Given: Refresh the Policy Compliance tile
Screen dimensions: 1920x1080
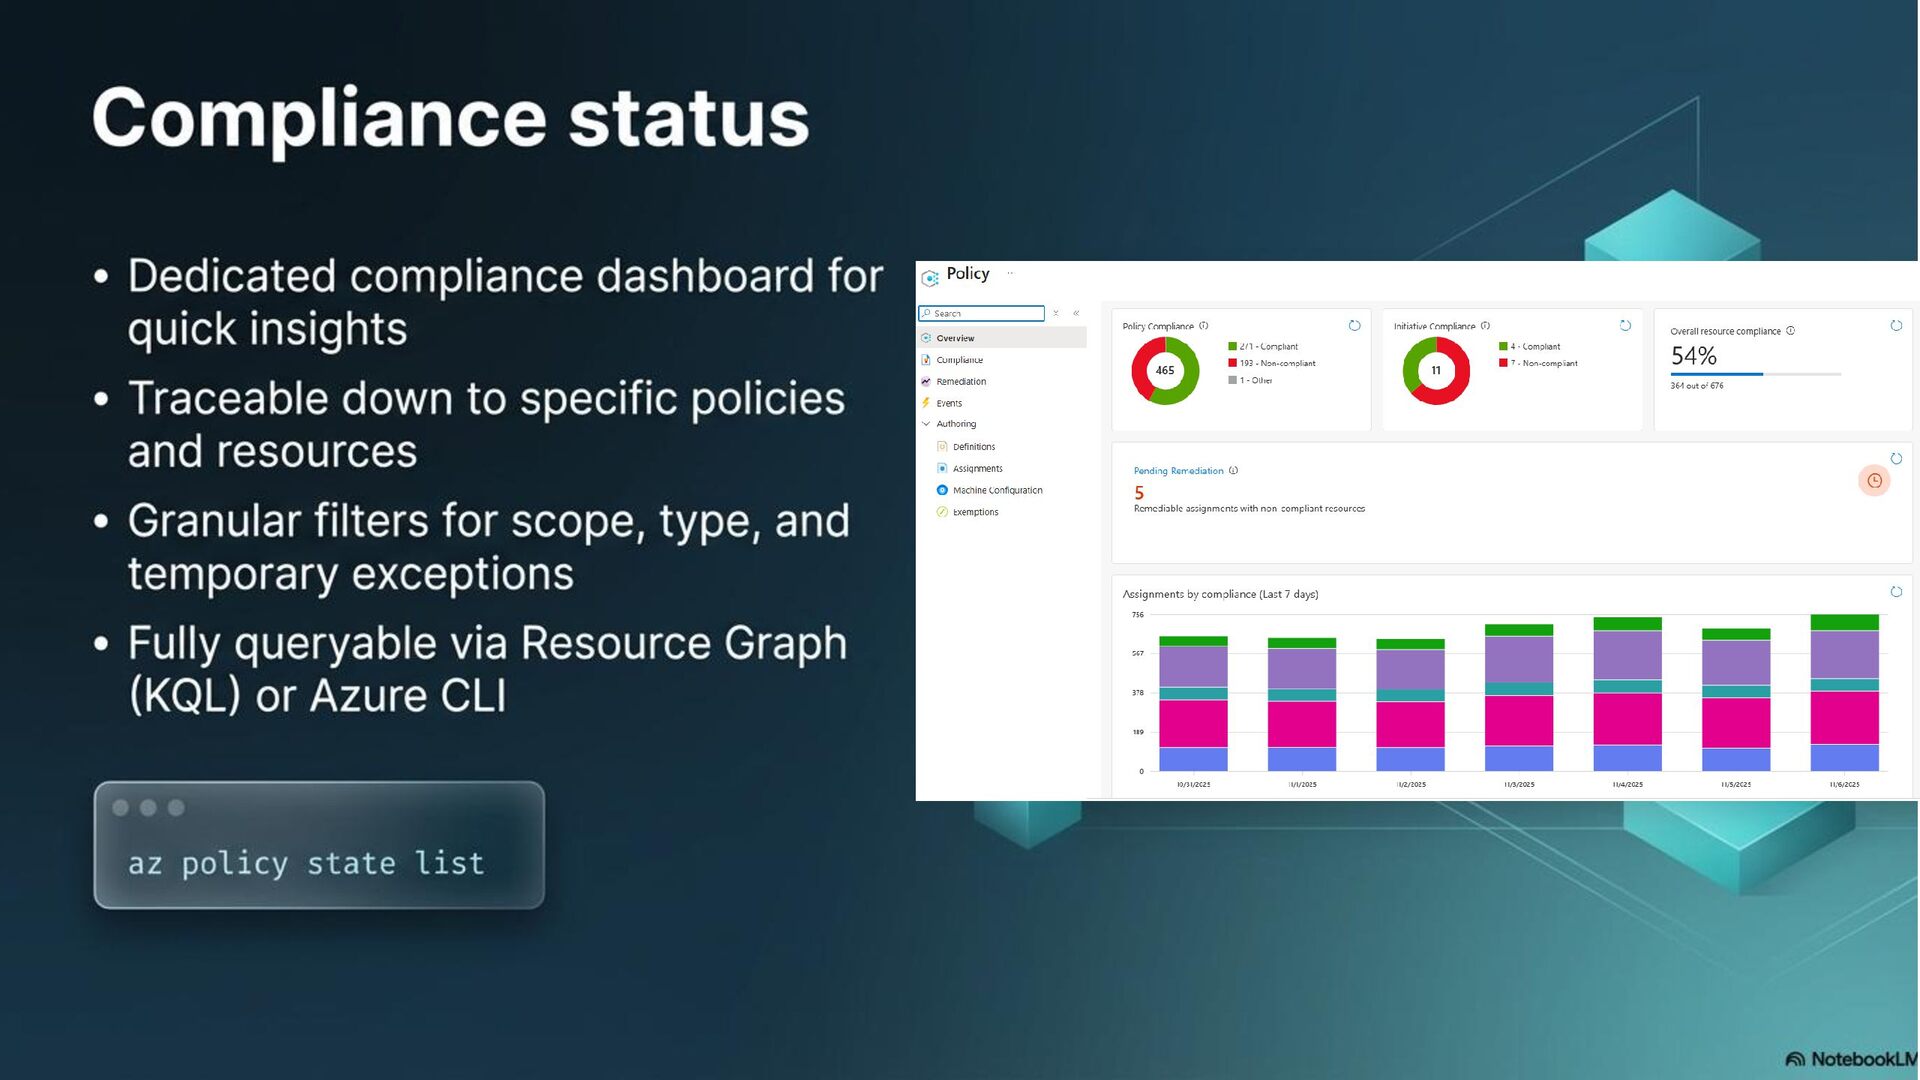Looking at the screenshot, I should (1354, 326).
